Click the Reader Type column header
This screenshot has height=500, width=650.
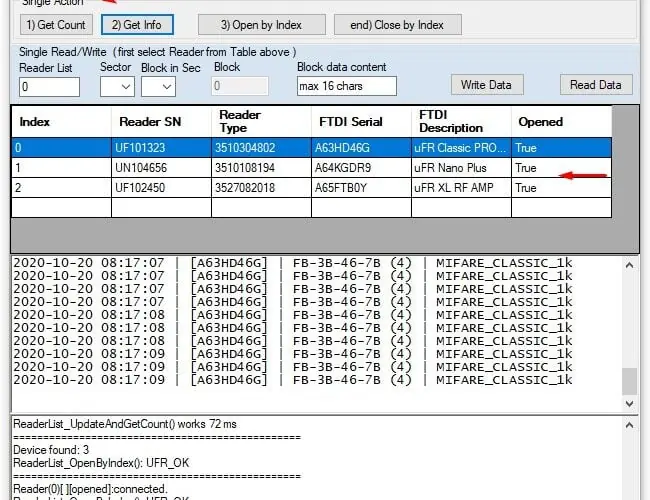[261, 121]
